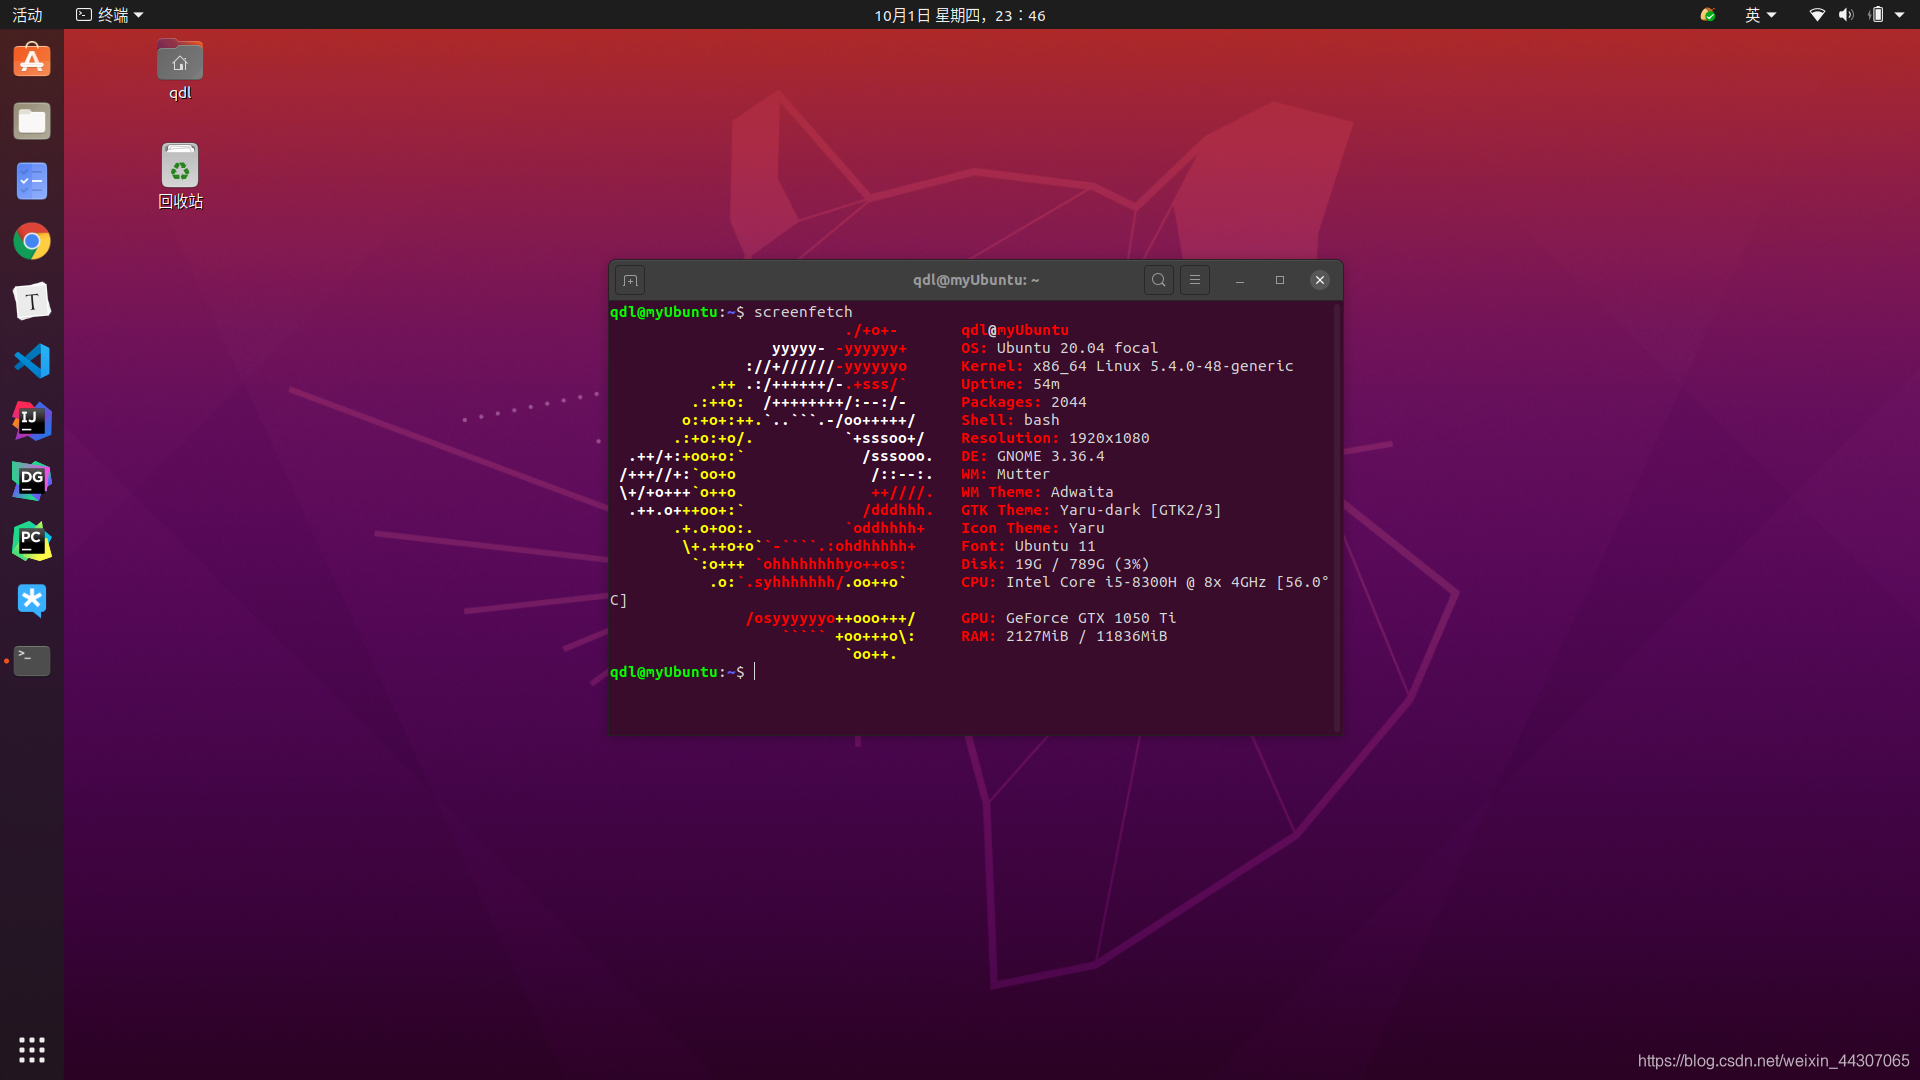The image size is (1920, 1080).
Task: Open Ubuntu Software from the dock
Action: tap(32, 61)
